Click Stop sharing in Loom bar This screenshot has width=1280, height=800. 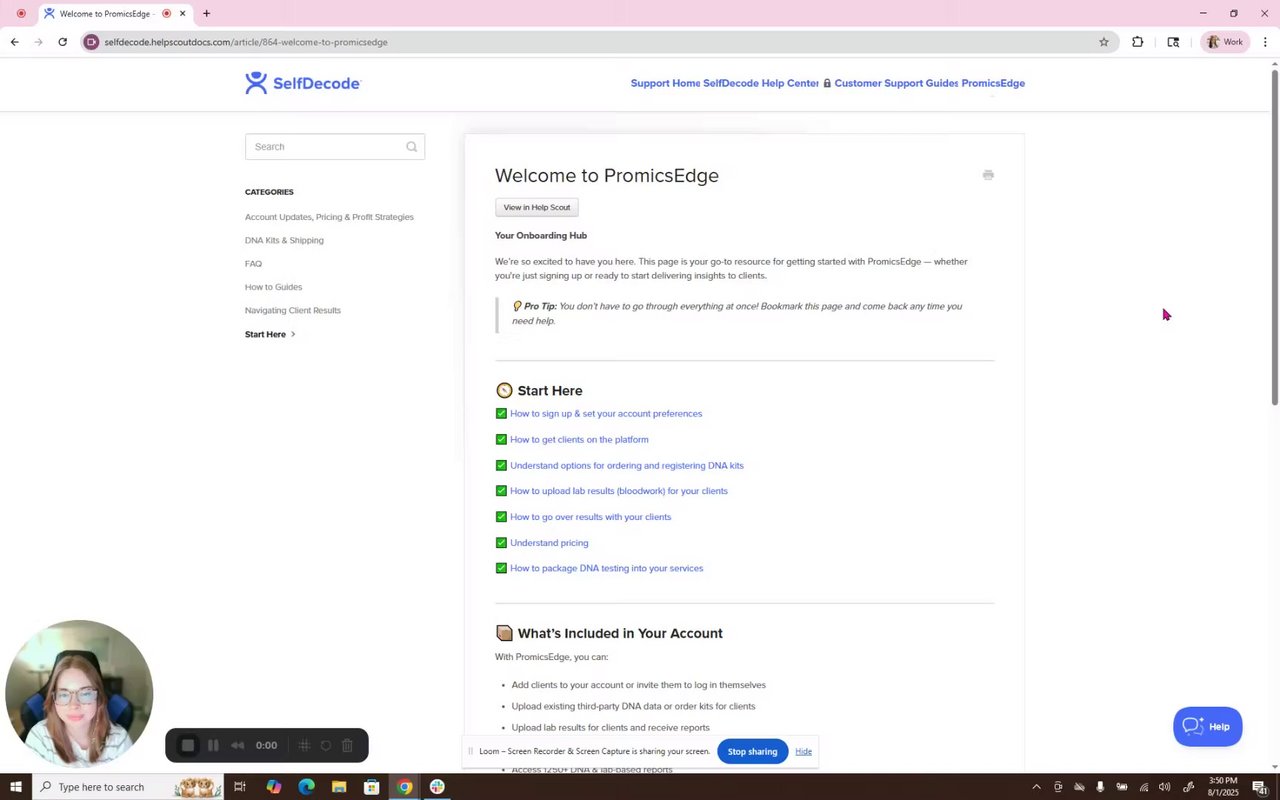[x=752, y=751]
